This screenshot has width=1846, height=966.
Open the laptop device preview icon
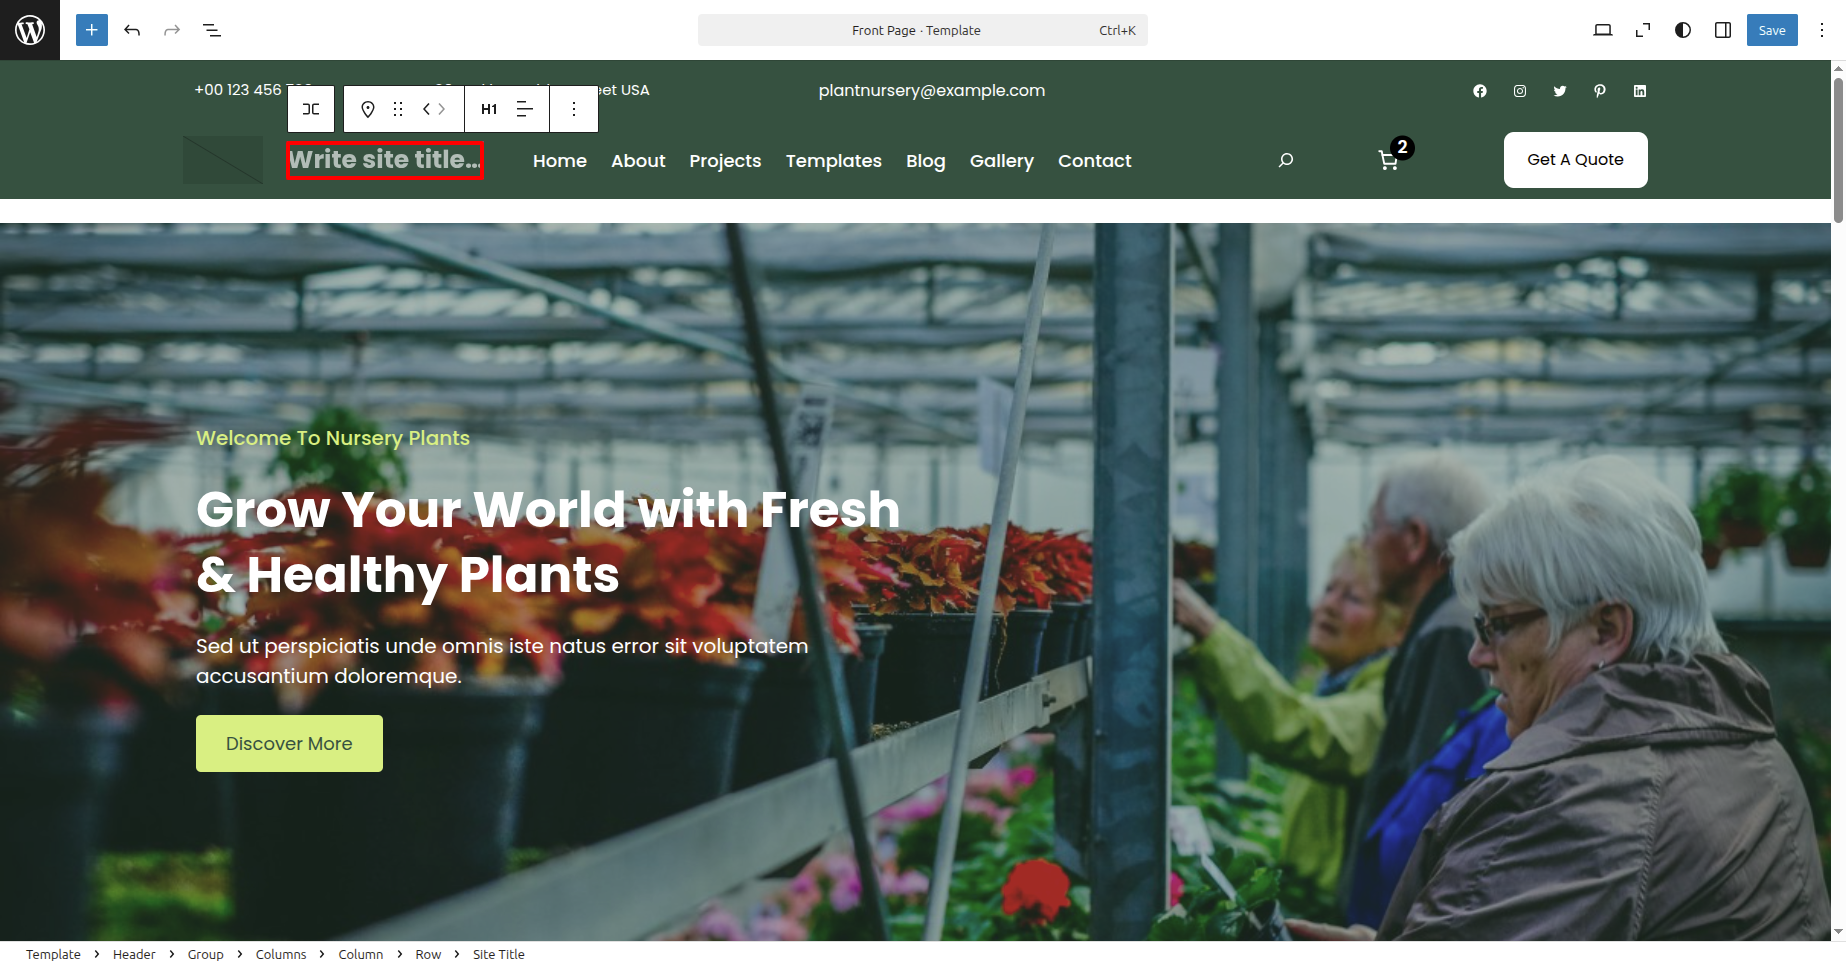coord(1603,30)
